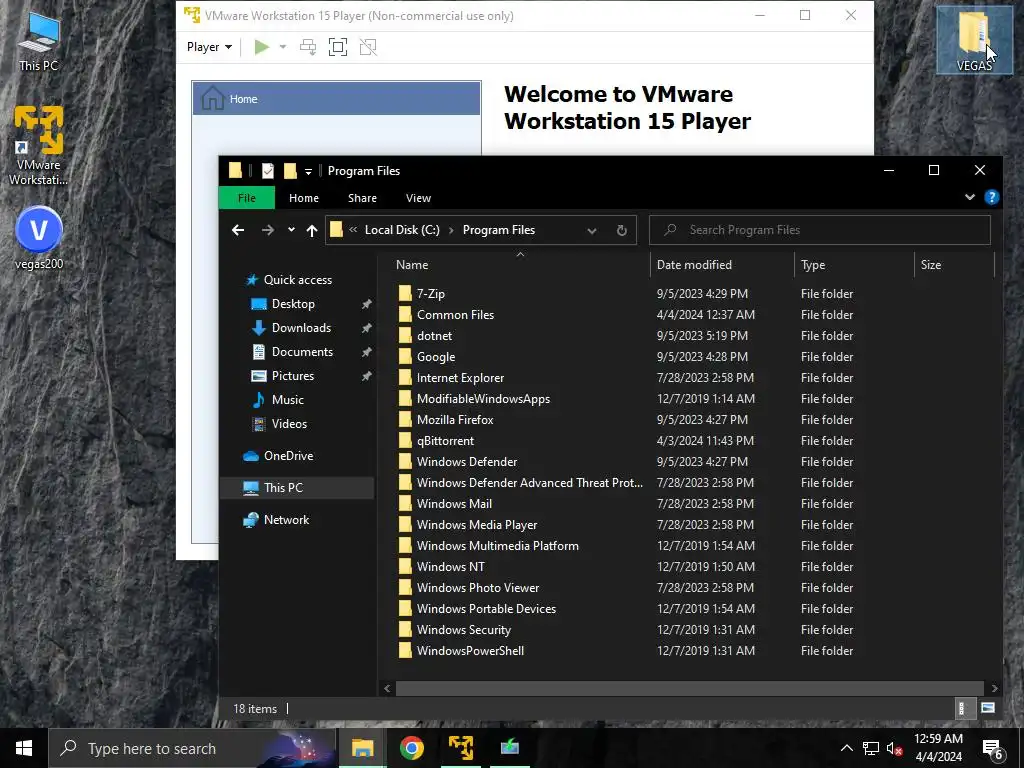The height and width of the screenshot is (768, 1024).
Task: Switch to large thumbnails view icon
Action: [988, 708]
